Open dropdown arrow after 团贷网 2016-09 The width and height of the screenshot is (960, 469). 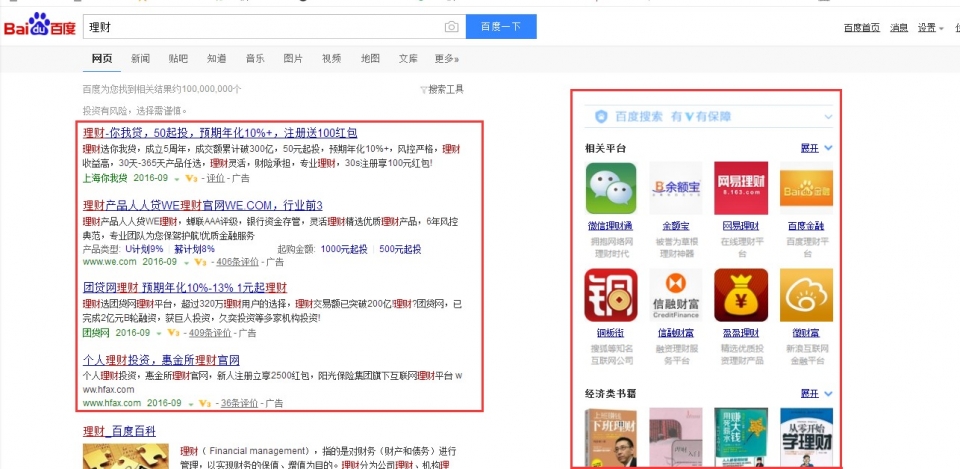tap(160, 334)
